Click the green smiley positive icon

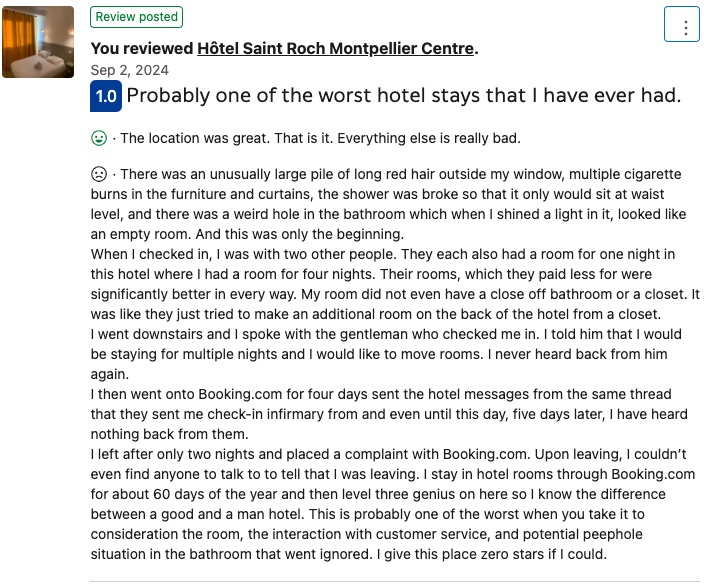(x=99, y=138)
